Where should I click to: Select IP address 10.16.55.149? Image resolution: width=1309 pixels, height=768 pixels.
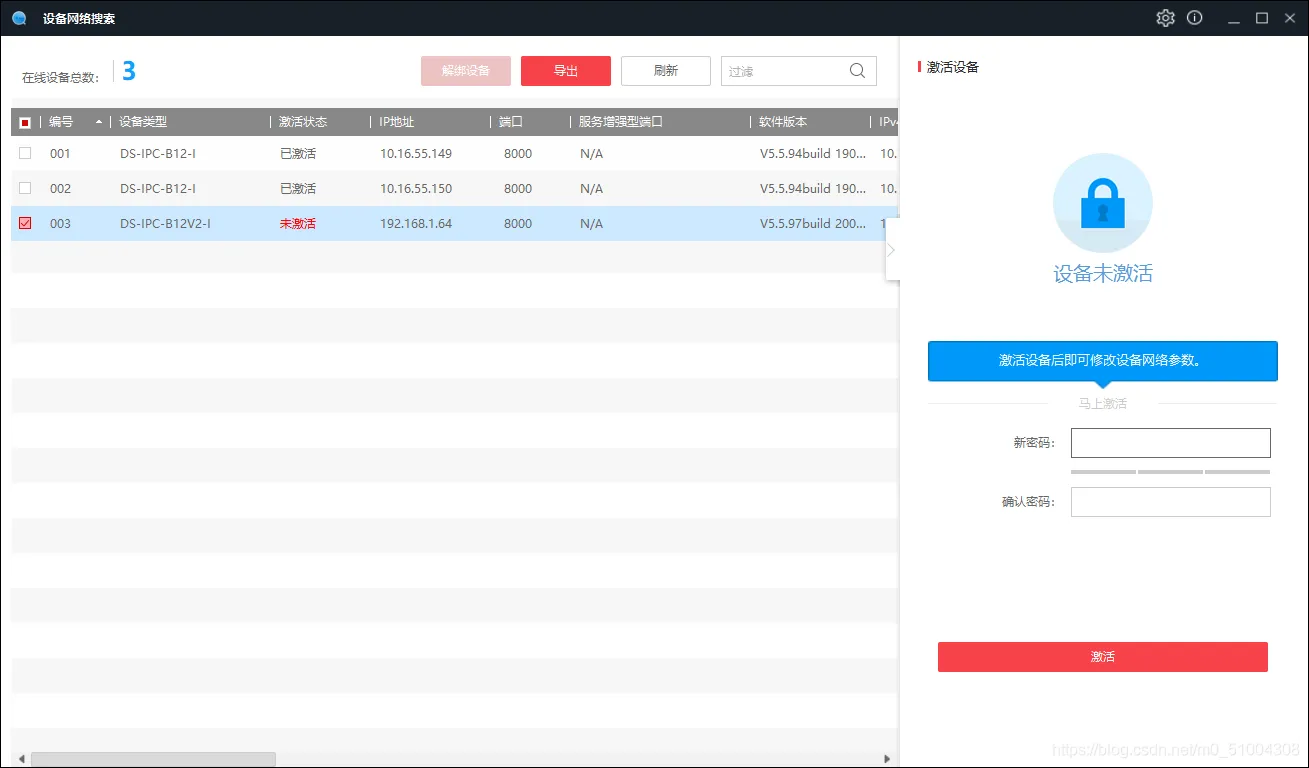(x=416, y=154)
